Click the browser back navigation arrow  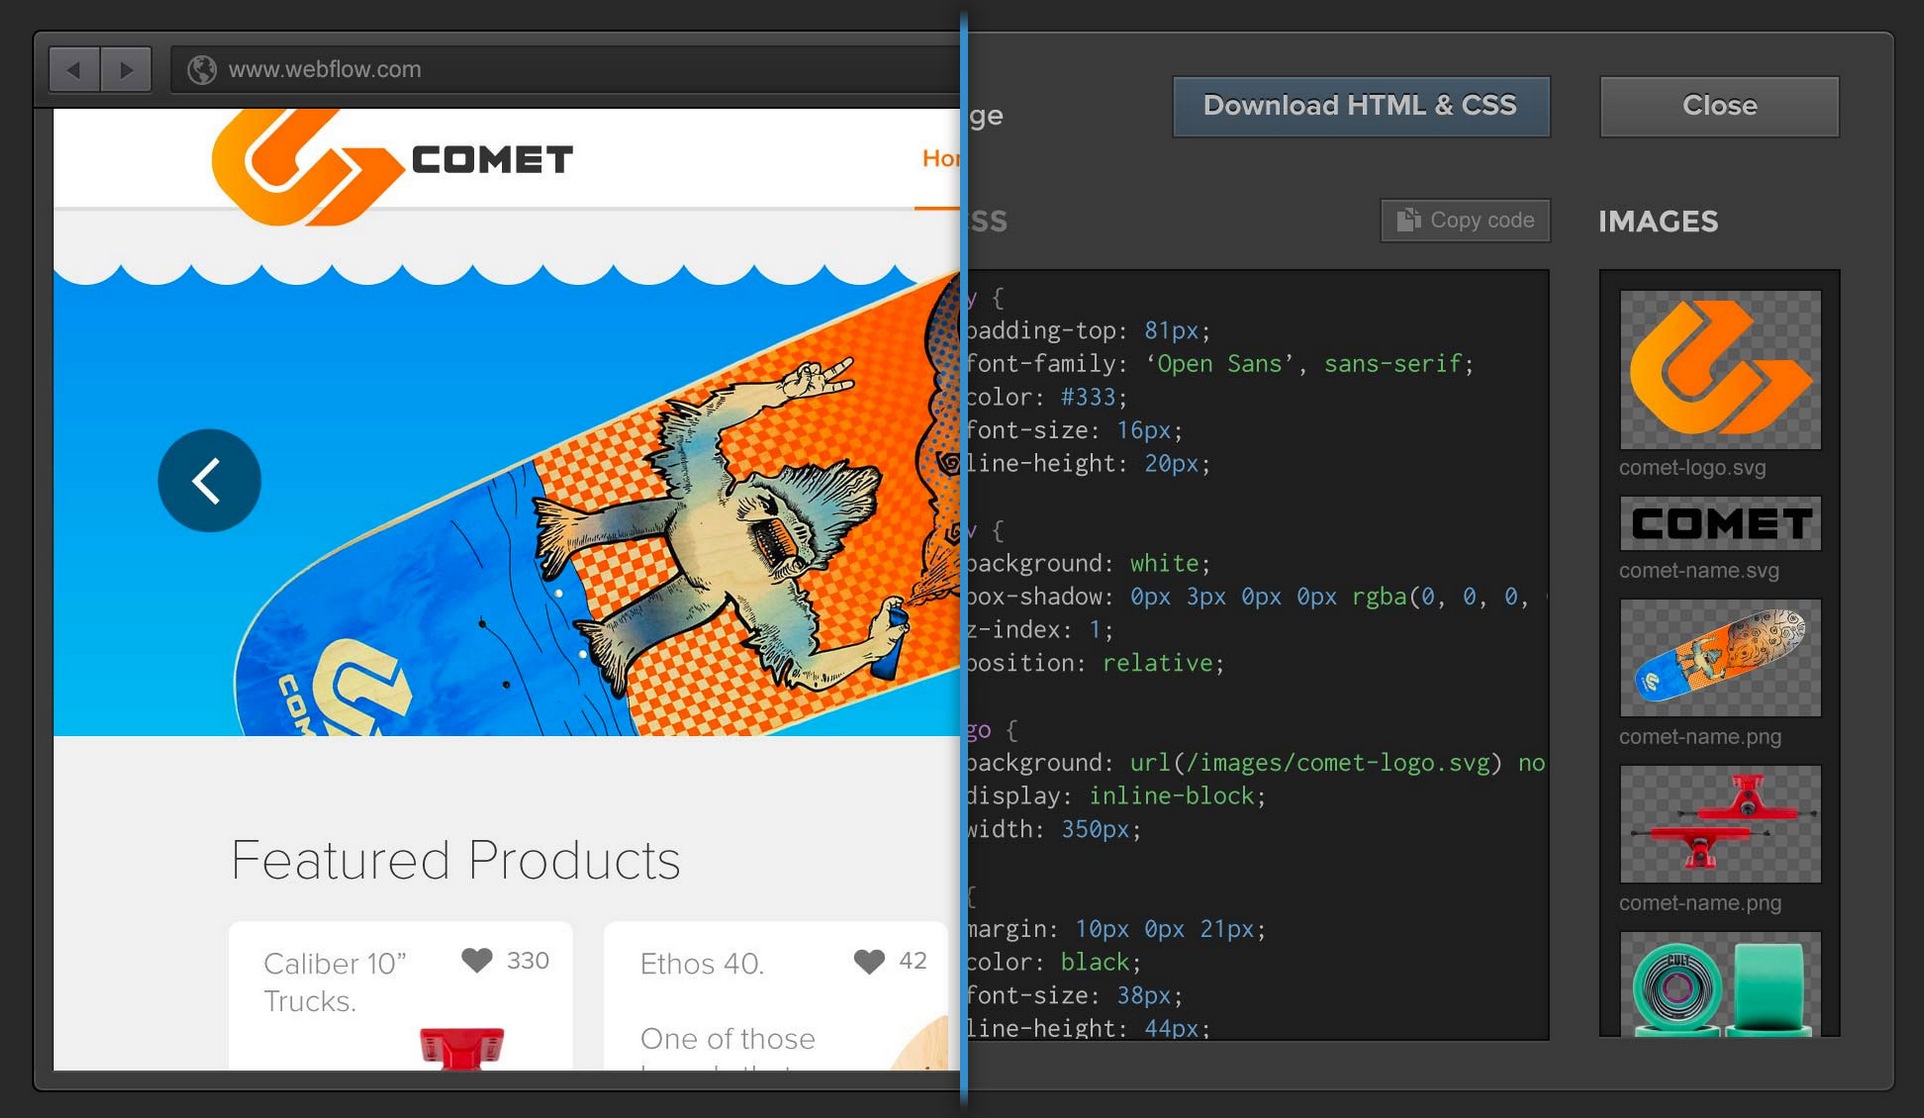pyautogui.click(x=71, y=68)
